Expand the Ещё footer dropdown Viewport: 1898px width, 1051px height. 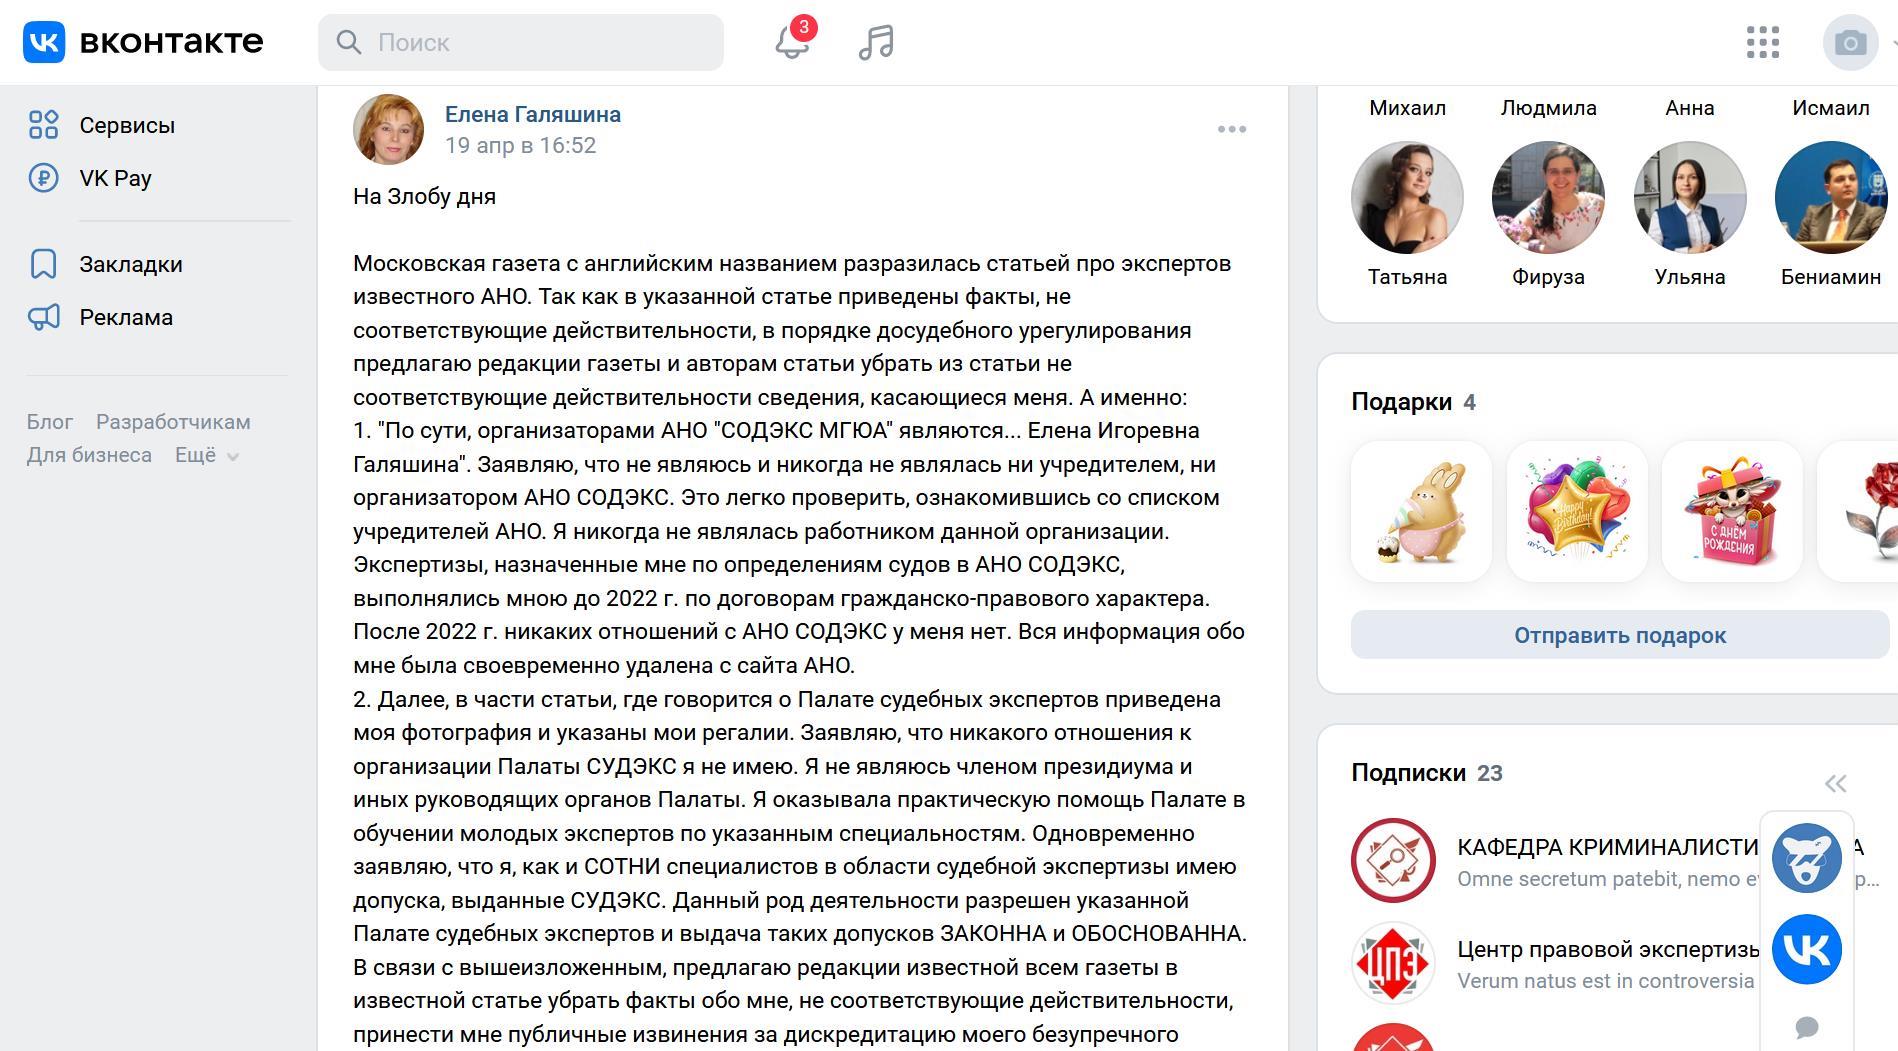click(207, 455)
